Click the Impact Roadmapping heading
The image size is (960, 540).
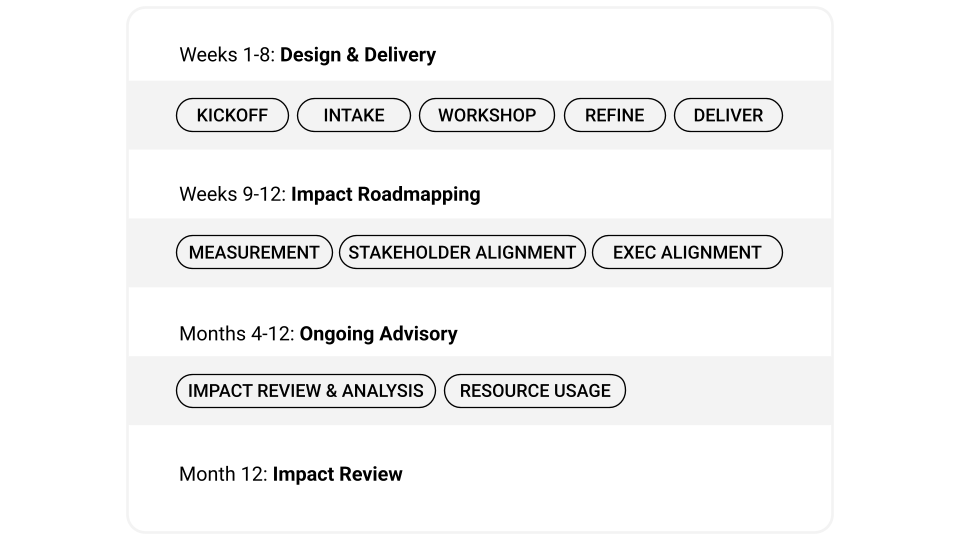click(385, 194)
